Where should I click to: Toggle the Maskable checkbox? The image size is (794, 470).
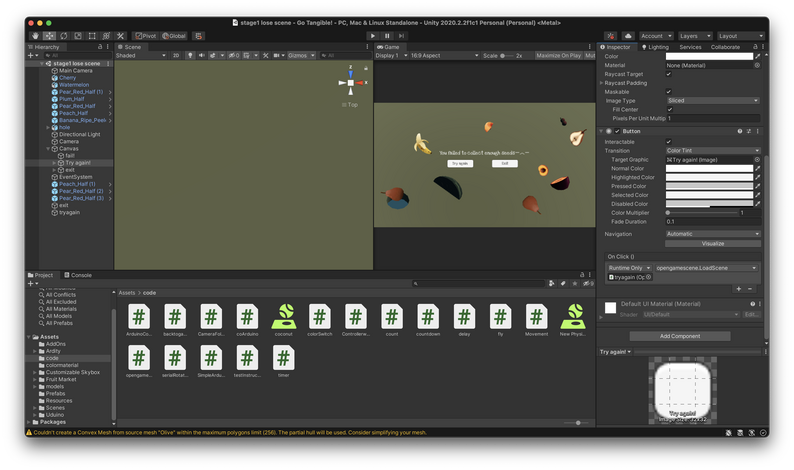(669, 92)
